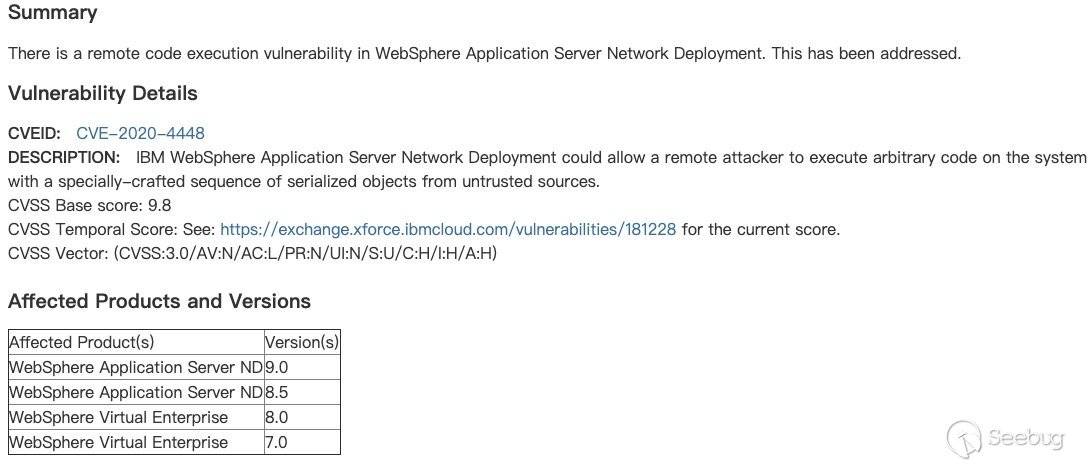Open the CVE-2020-4448 link

(140, 133)
